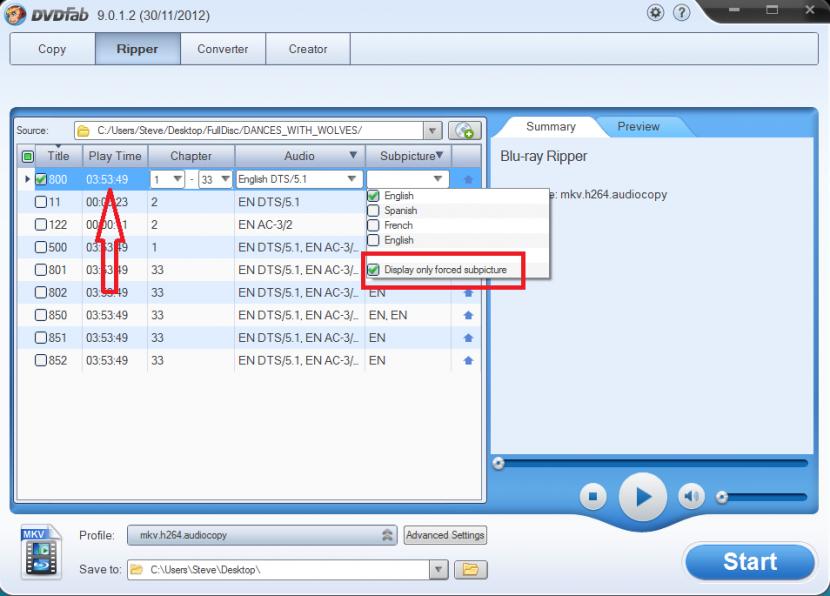Toggle the select-all titles checkbox in header

(28, 156)
